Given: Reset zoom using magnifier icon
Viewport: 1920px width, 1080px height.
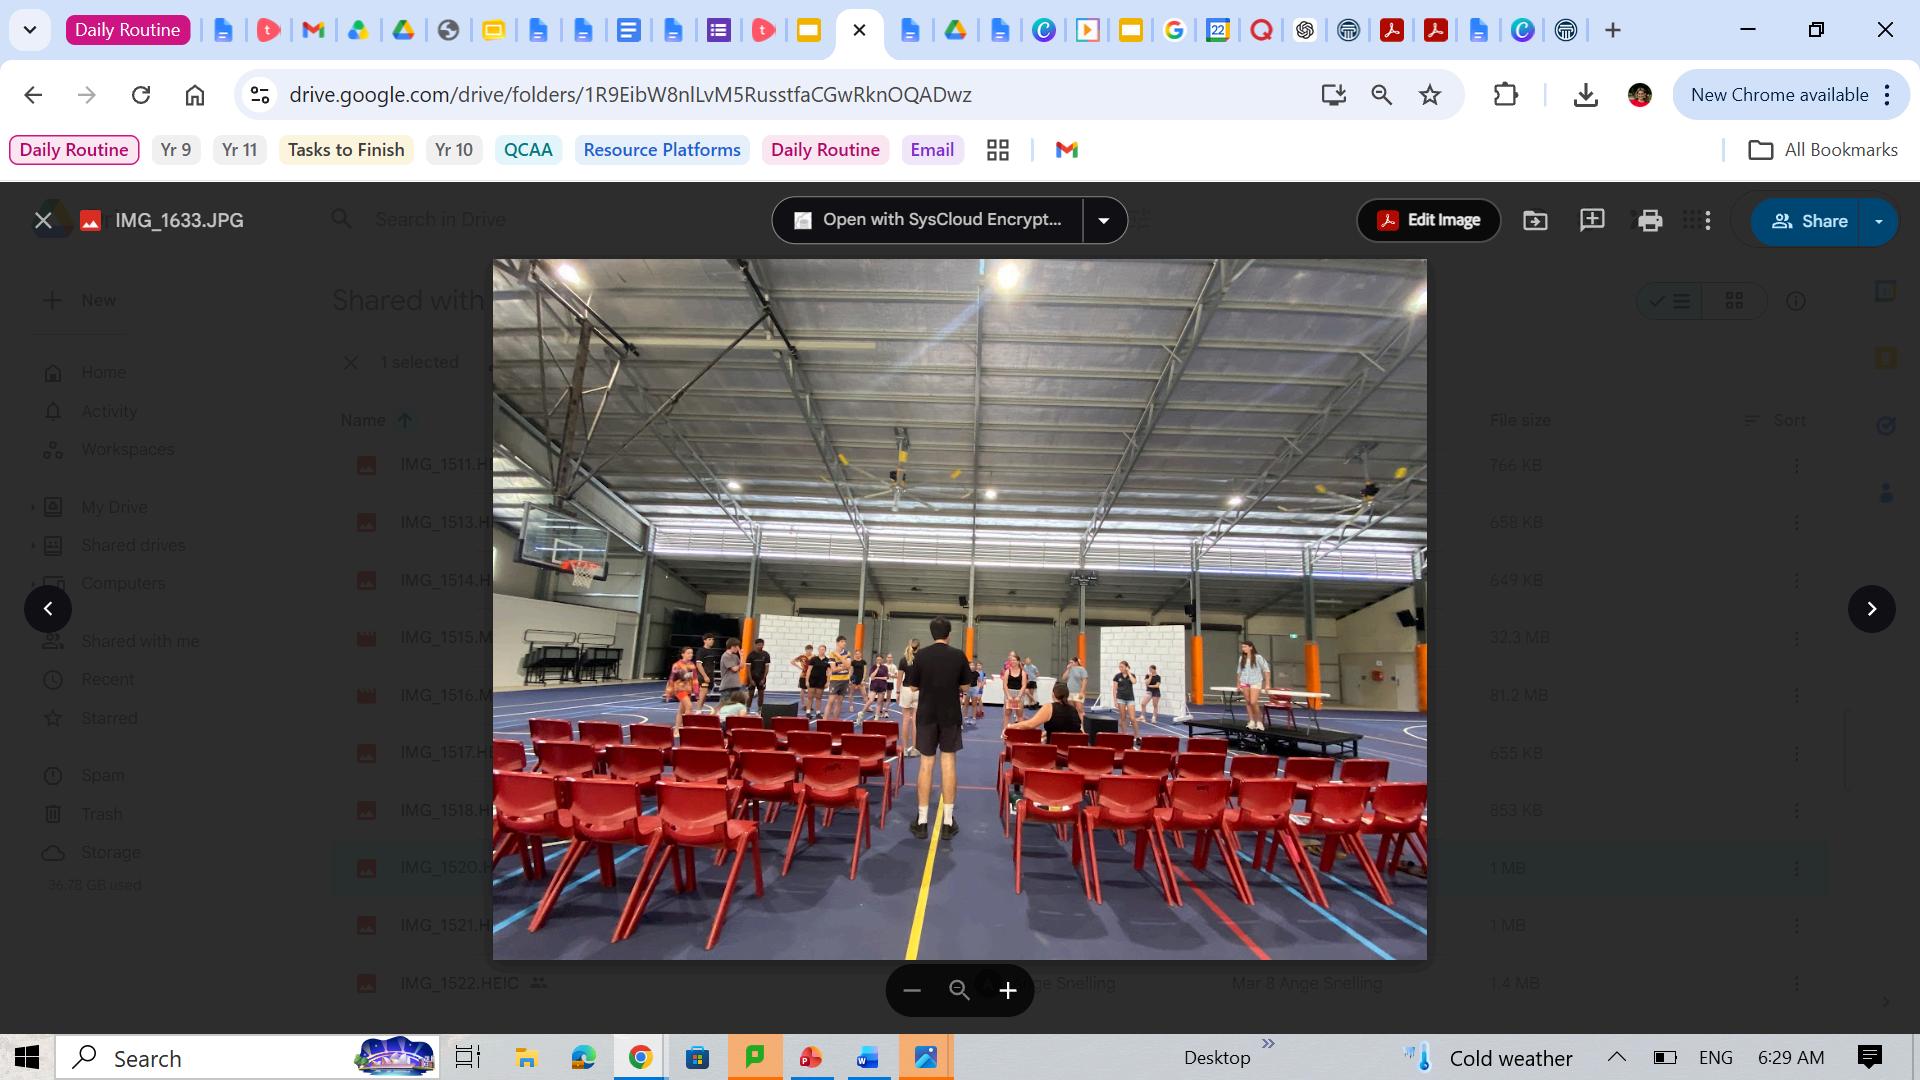Looking at the screenshot, I should [x=959, y=990].
